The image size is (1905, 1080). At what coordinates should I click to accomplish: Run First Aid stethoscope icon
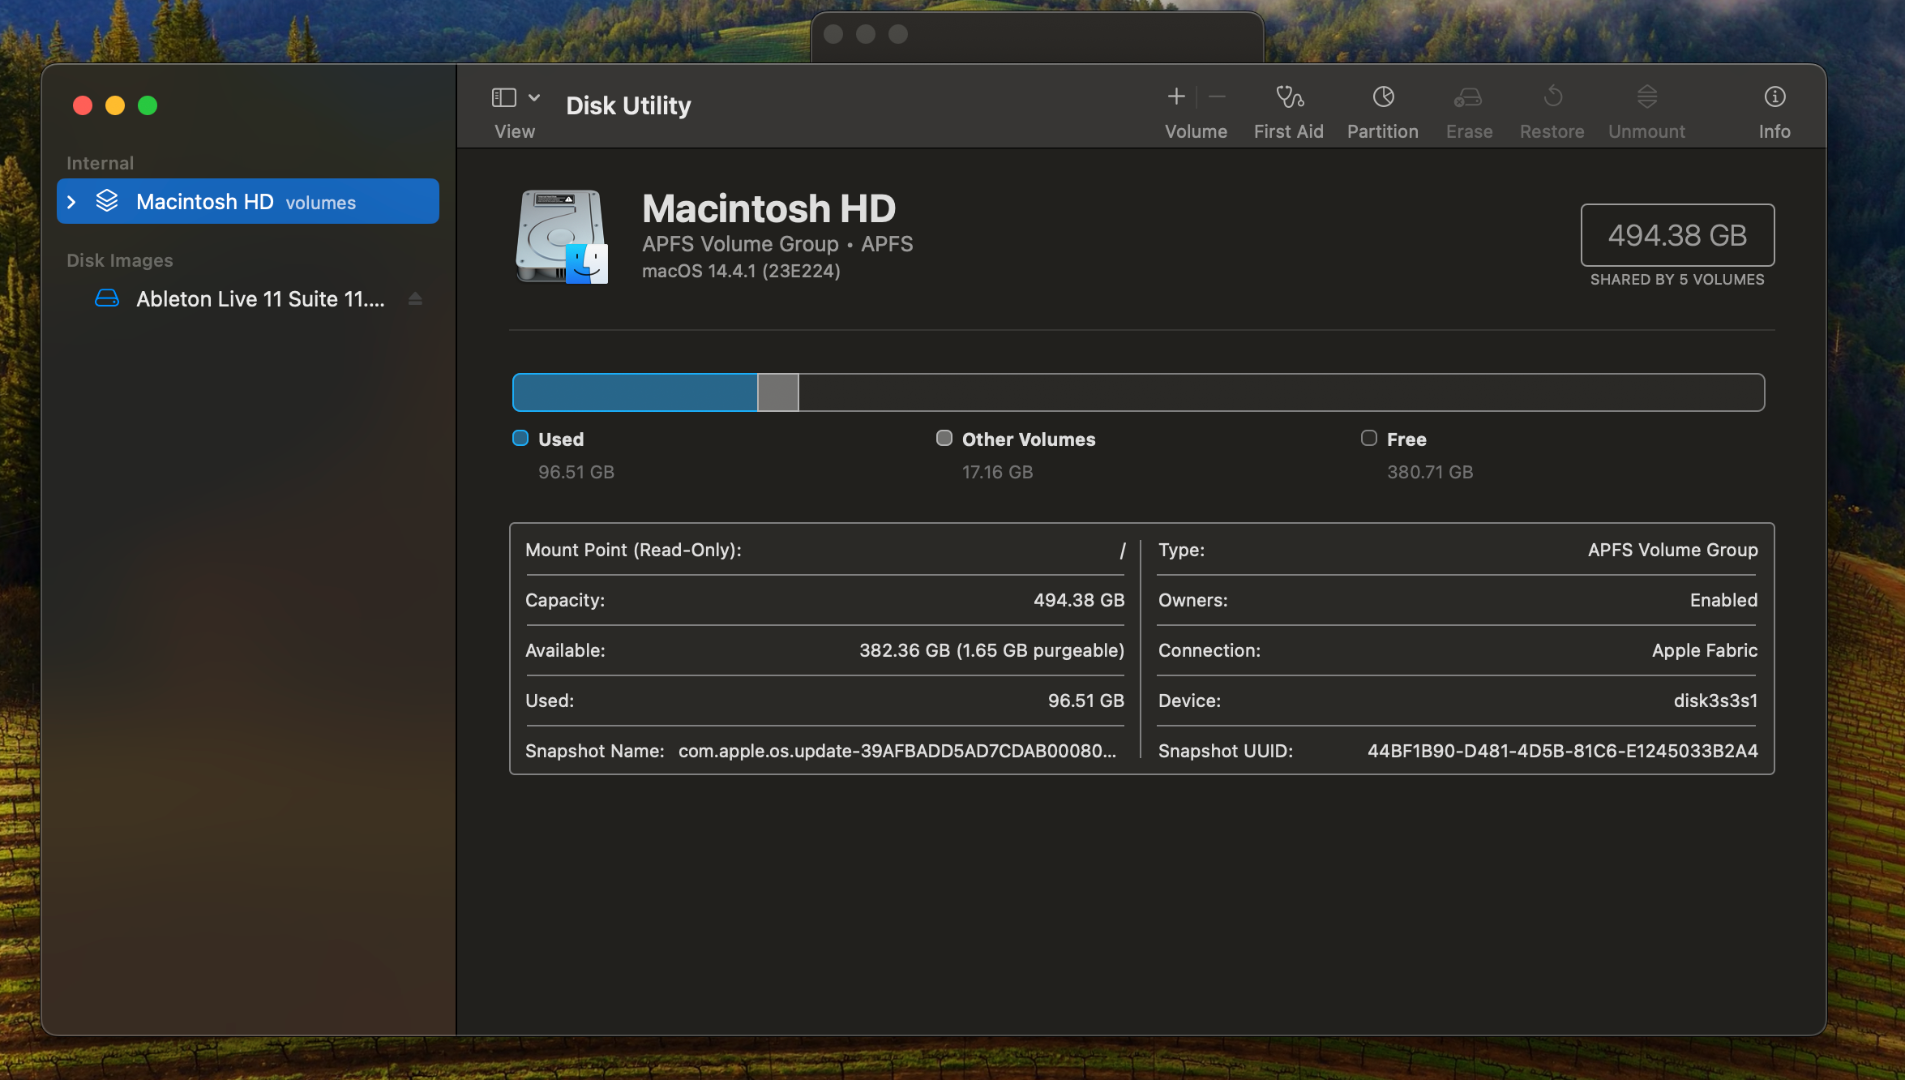pos(1289,96)
